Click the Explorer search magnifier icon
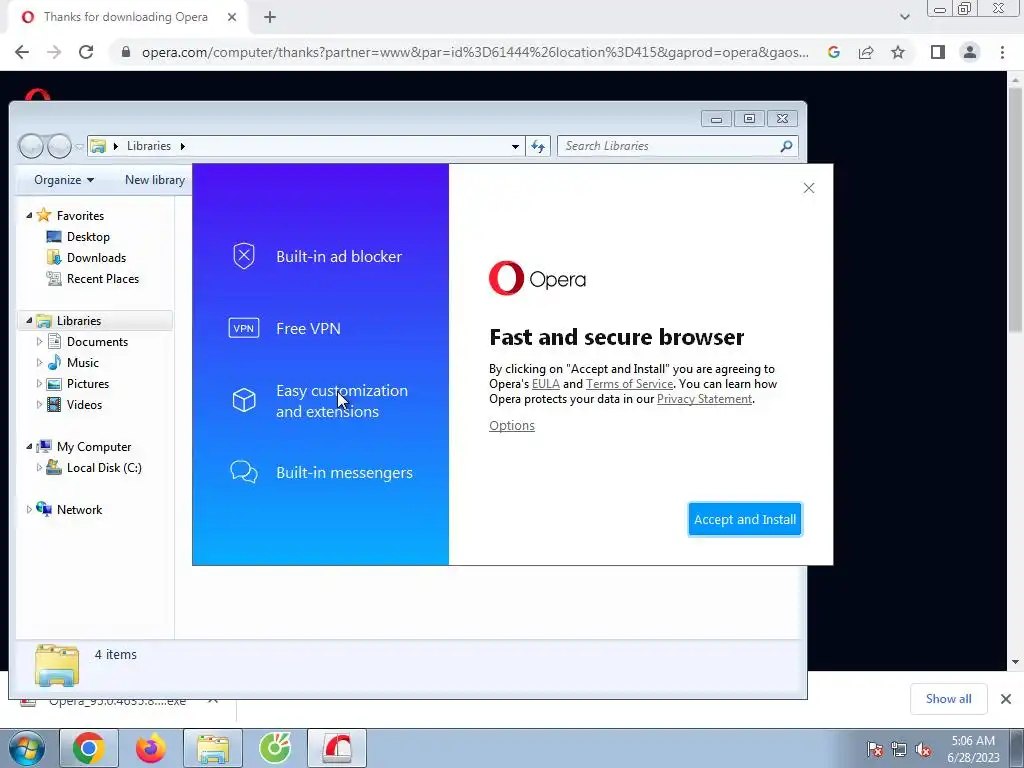The width and height of the screenshot is (1024, 768). [786, 146]
